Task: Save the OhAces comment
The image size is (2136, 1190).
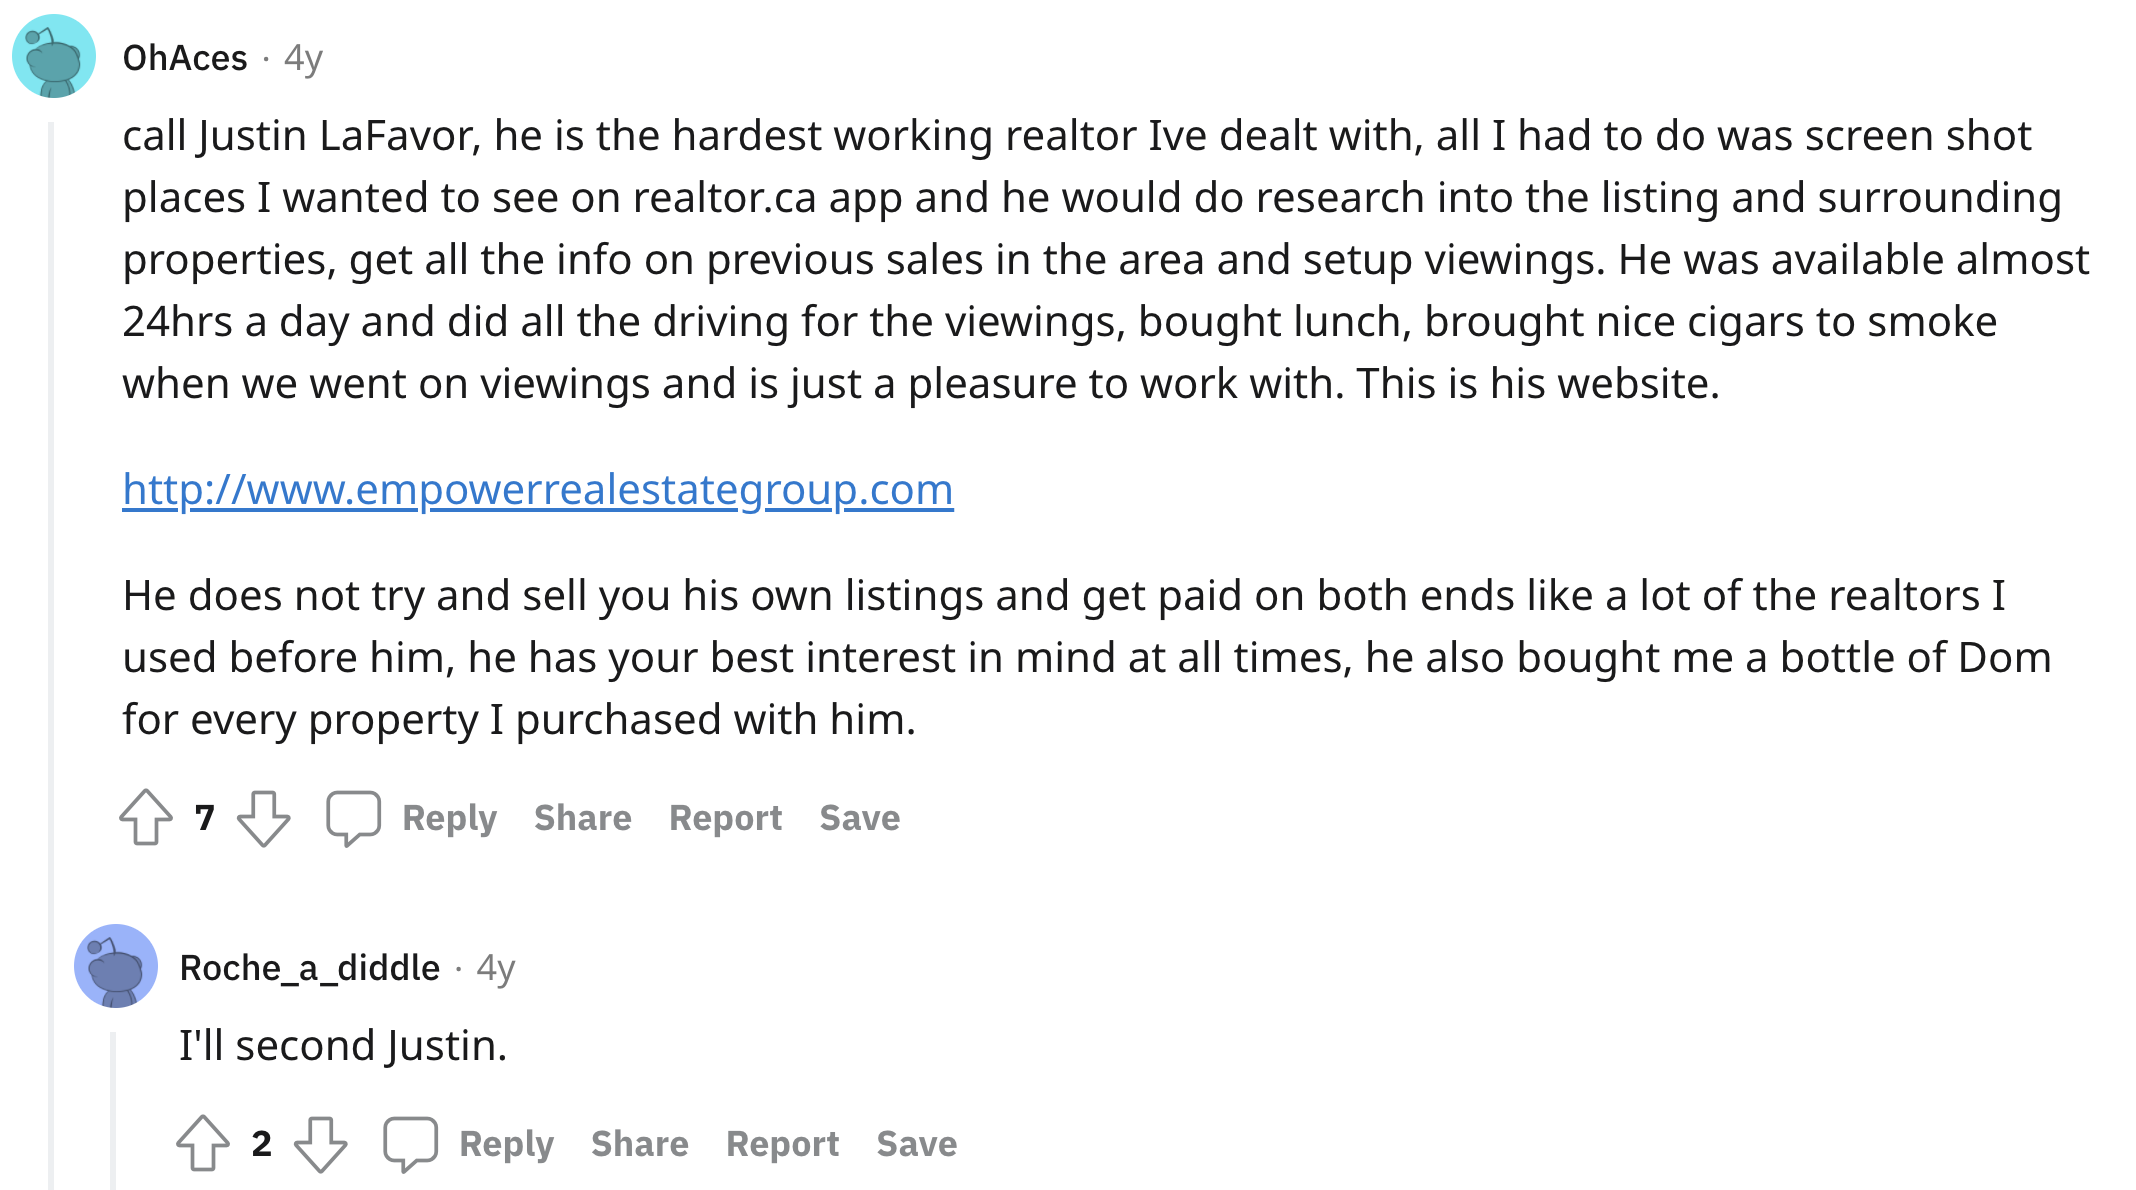Action: (x=859, y=818)
